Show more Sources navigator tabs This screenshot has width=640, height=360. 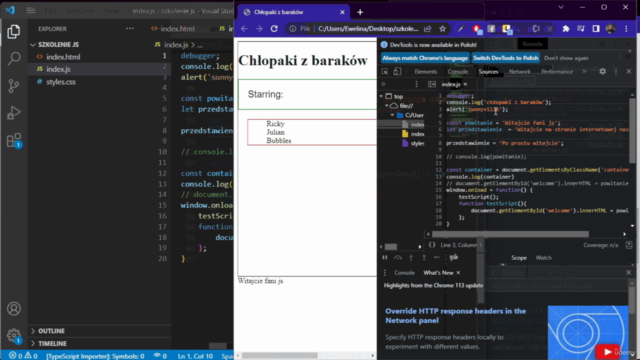pyautogui.click(x=383, y=84)
